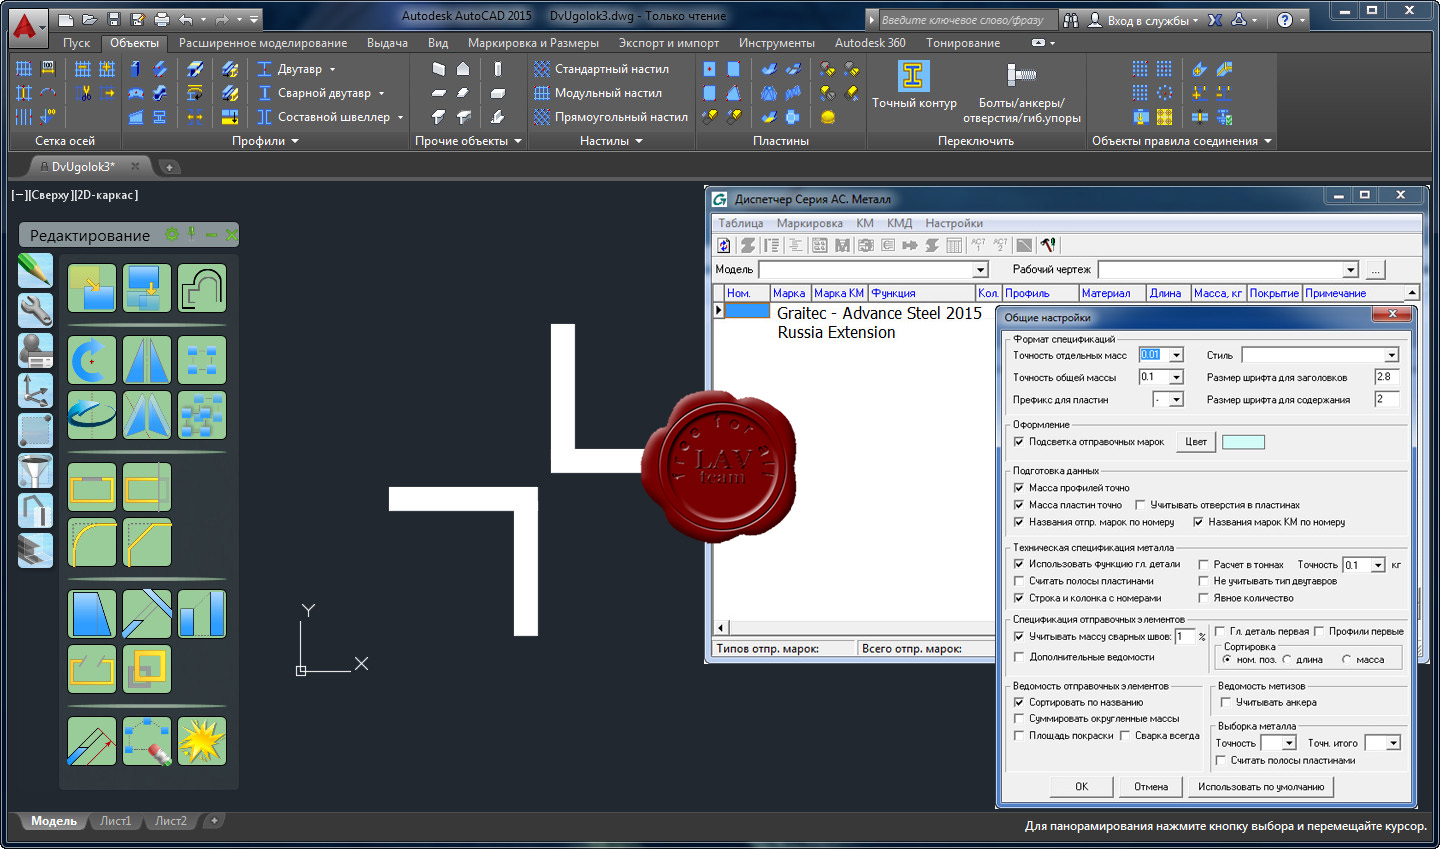Toggle Подсветка отправочных марок checkbox
This screenshot has height=849, width=1440.
[x=1019, y=442]
